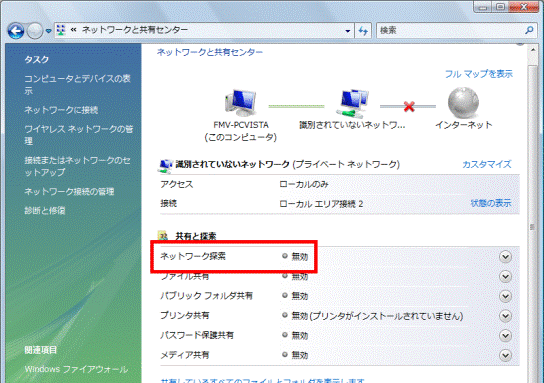
Task: Close the window with red X
Action: point(524,7)
